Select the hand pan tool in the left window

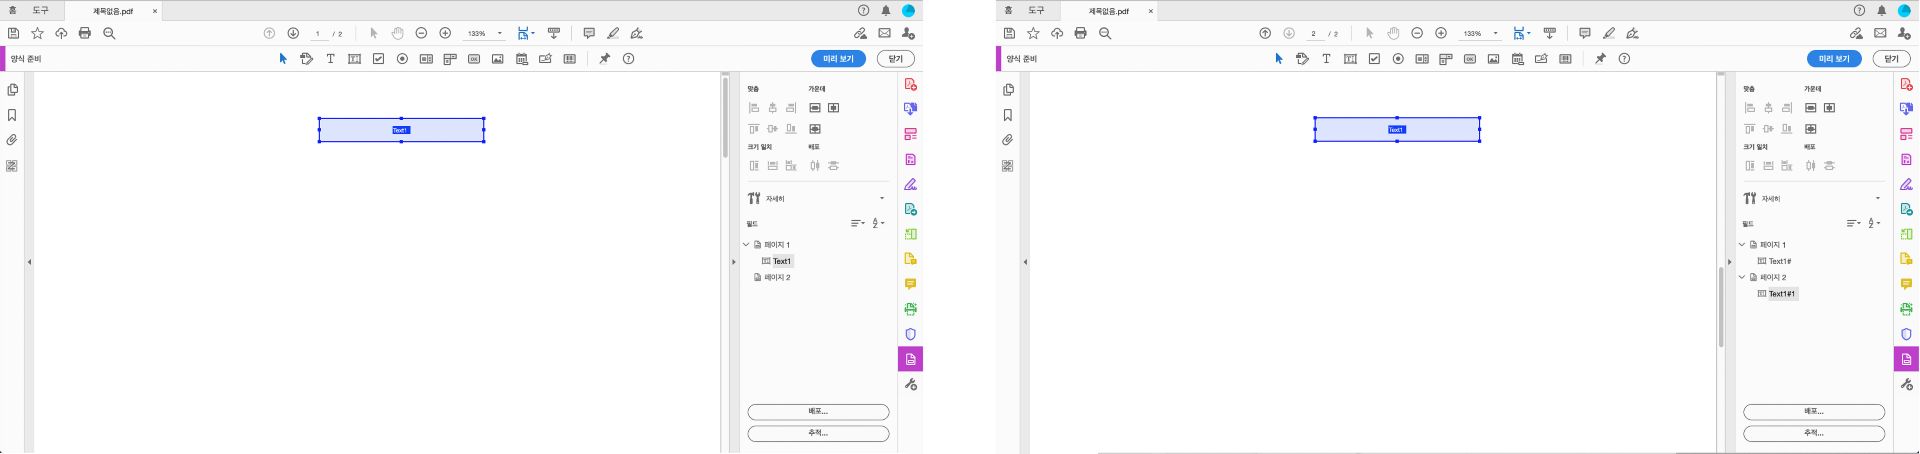click(x=398, y=33)
